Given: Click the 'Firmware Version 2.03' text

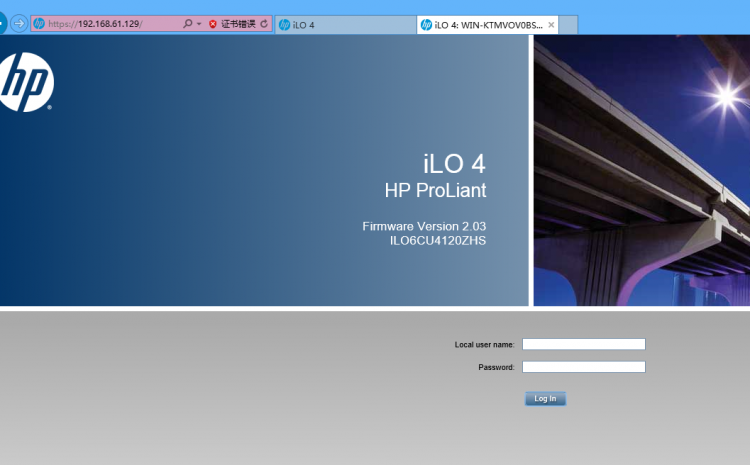Looking at the screenshot, I should 424,226.
